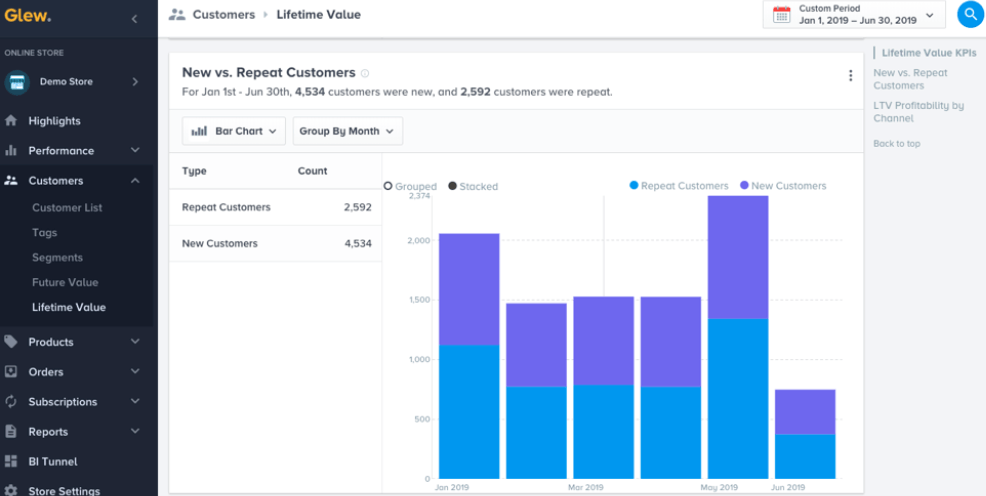The image size is (986, 496).
Task: Click the Back to top link
Action: (x=897, y=143)
